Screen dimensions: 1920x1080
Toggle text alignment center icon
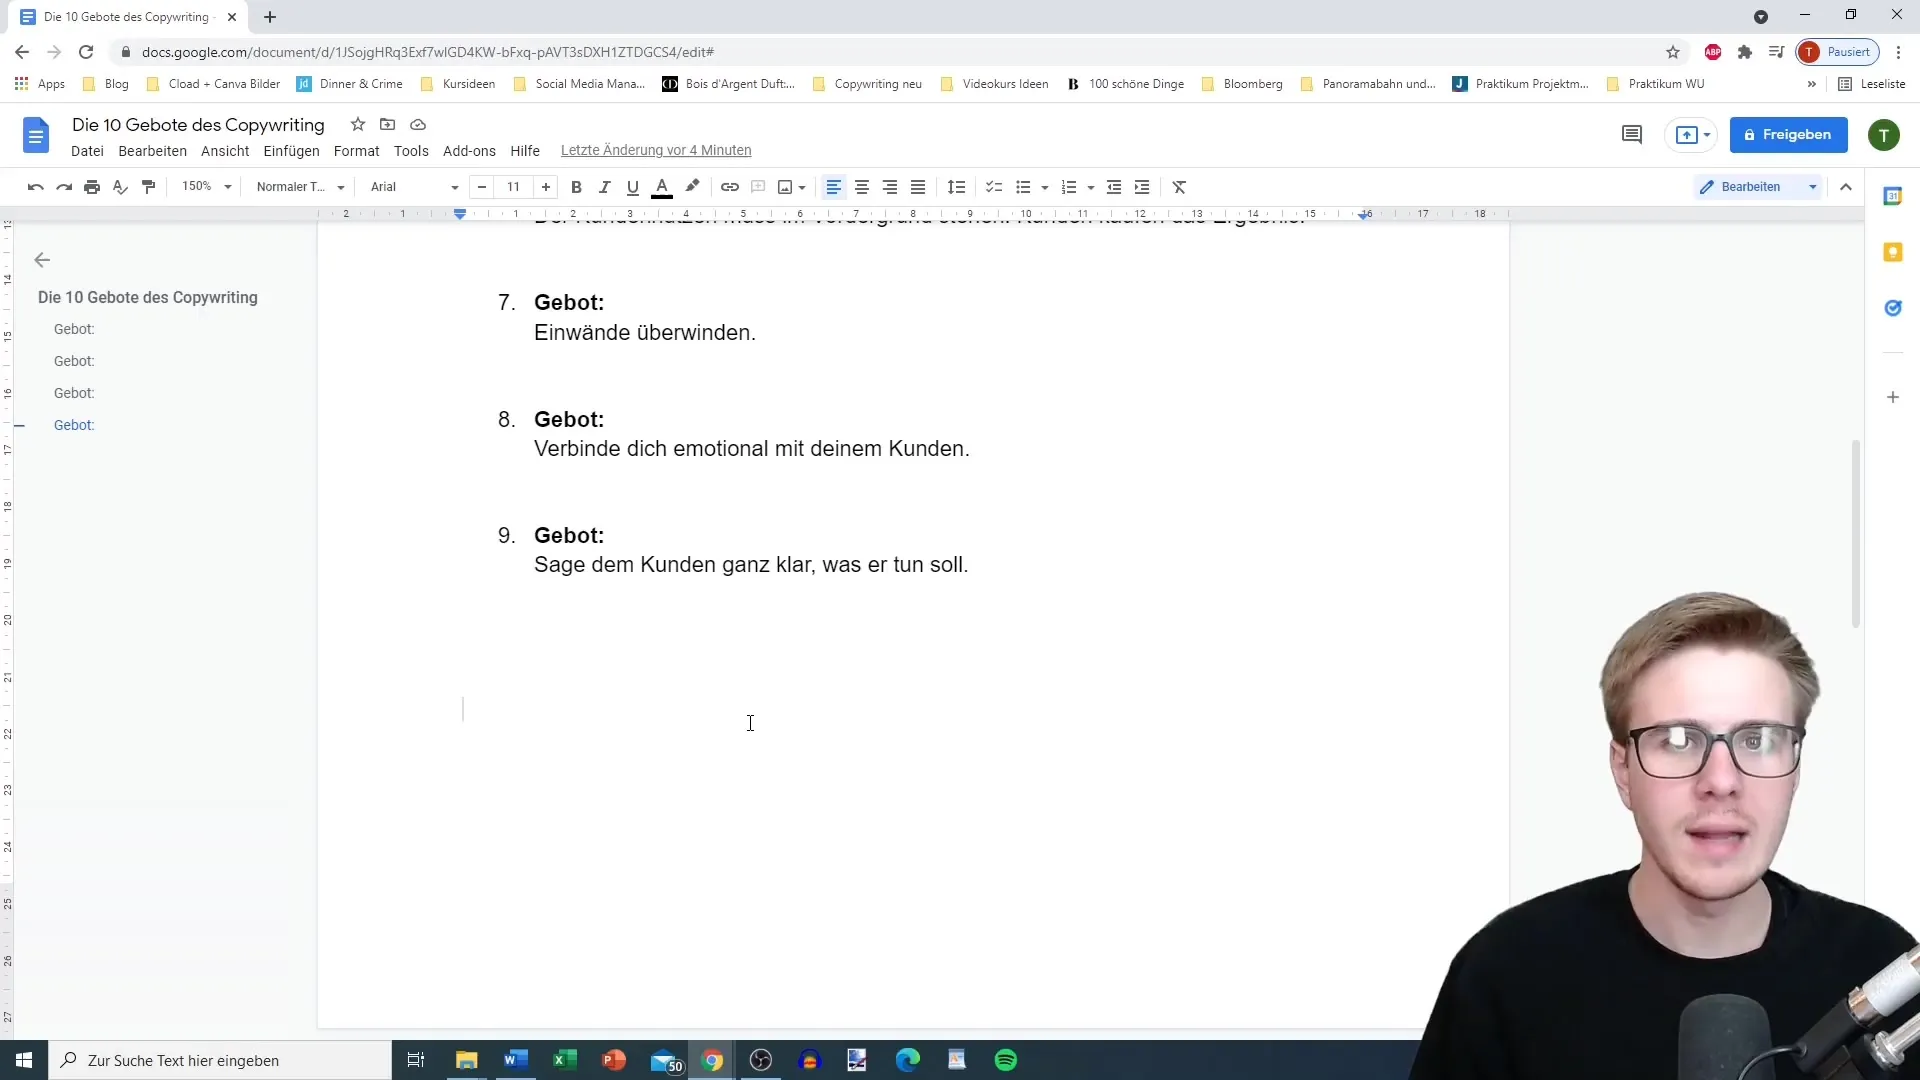click(861, 186)
